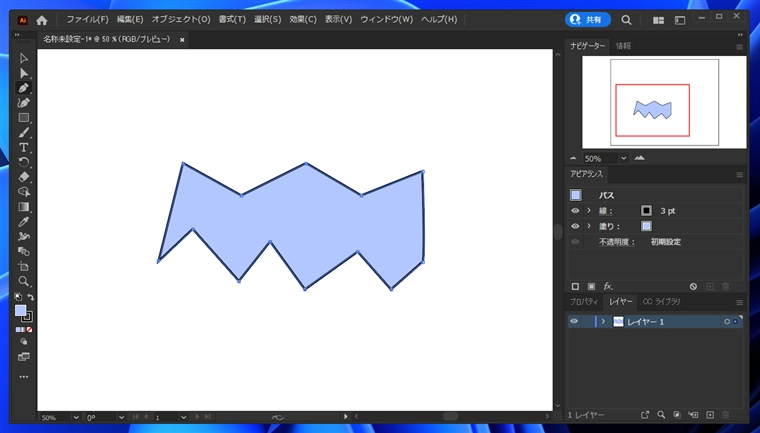Select the Rotate tool
Screen dimensions: 760x433
(23, 162)
